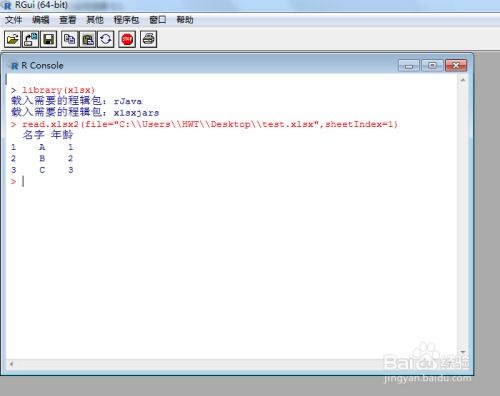Open the 查看 menu
Viewport: 500px width, 396px height.
click(x=68, y=20)
